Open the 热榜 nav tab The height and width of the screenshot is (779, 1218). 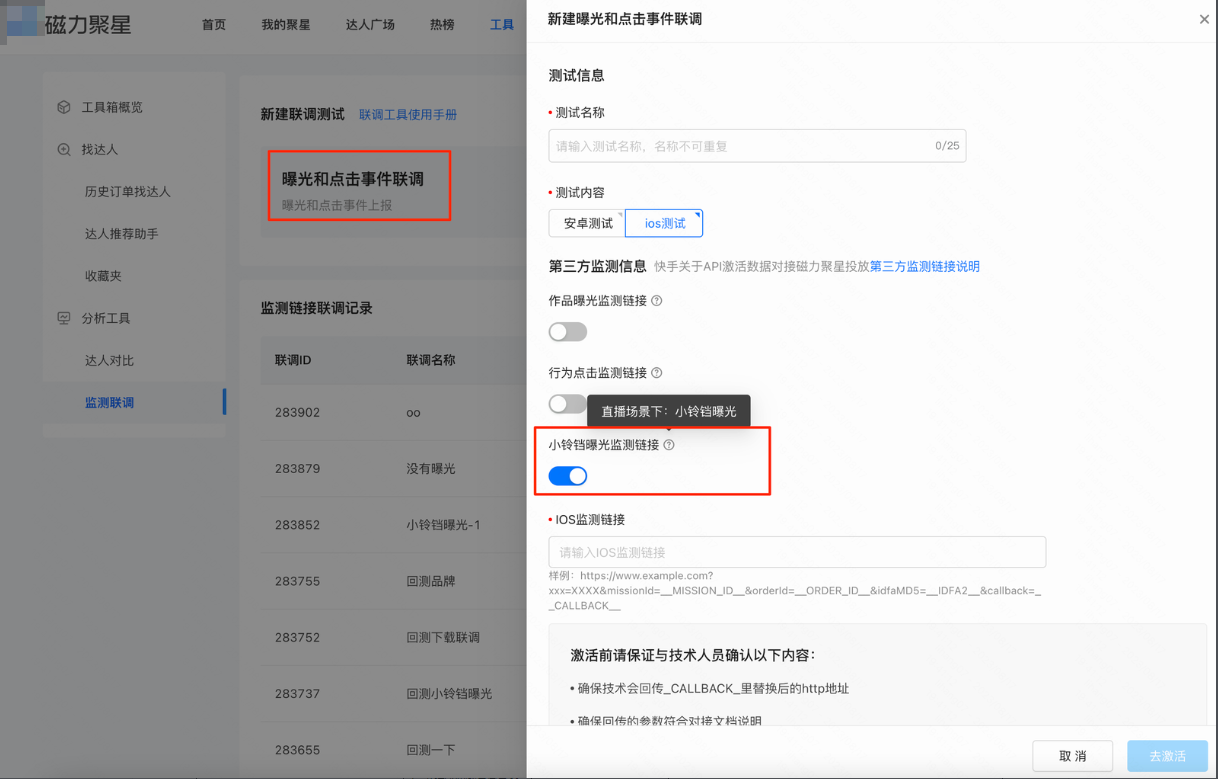coord(442,25)
